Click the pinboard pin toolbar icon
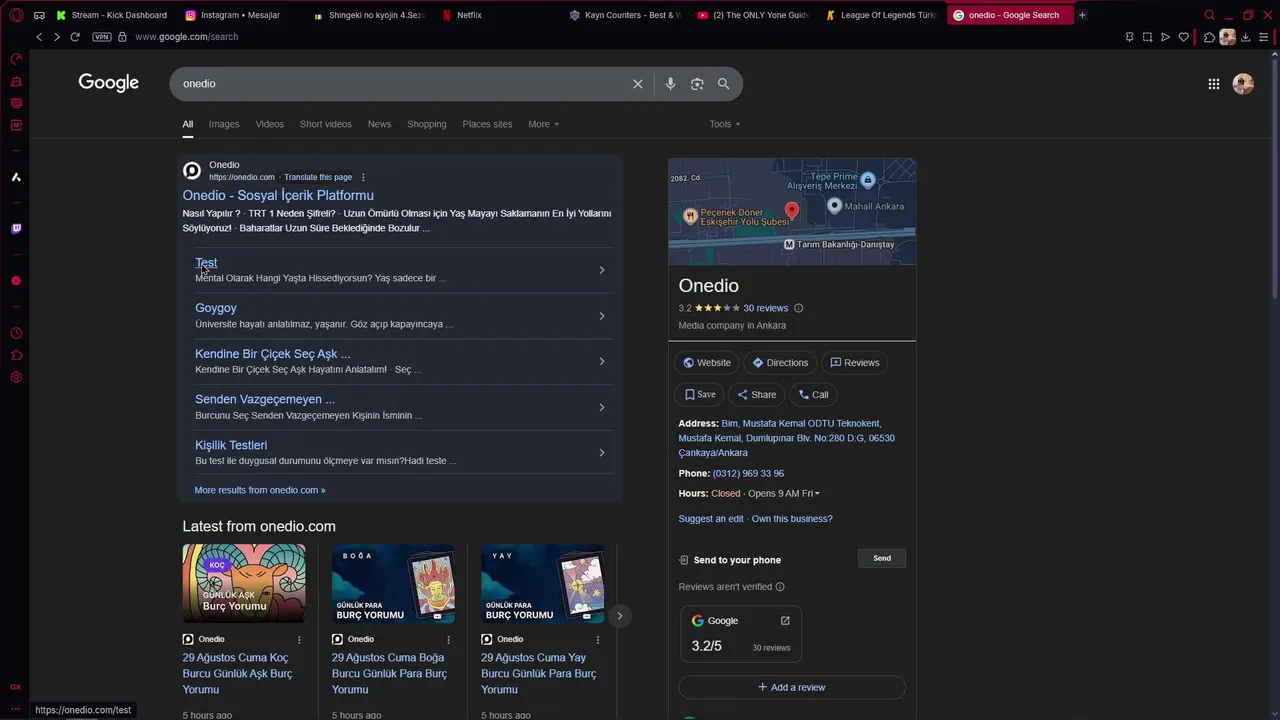 tap(1129, 37)
